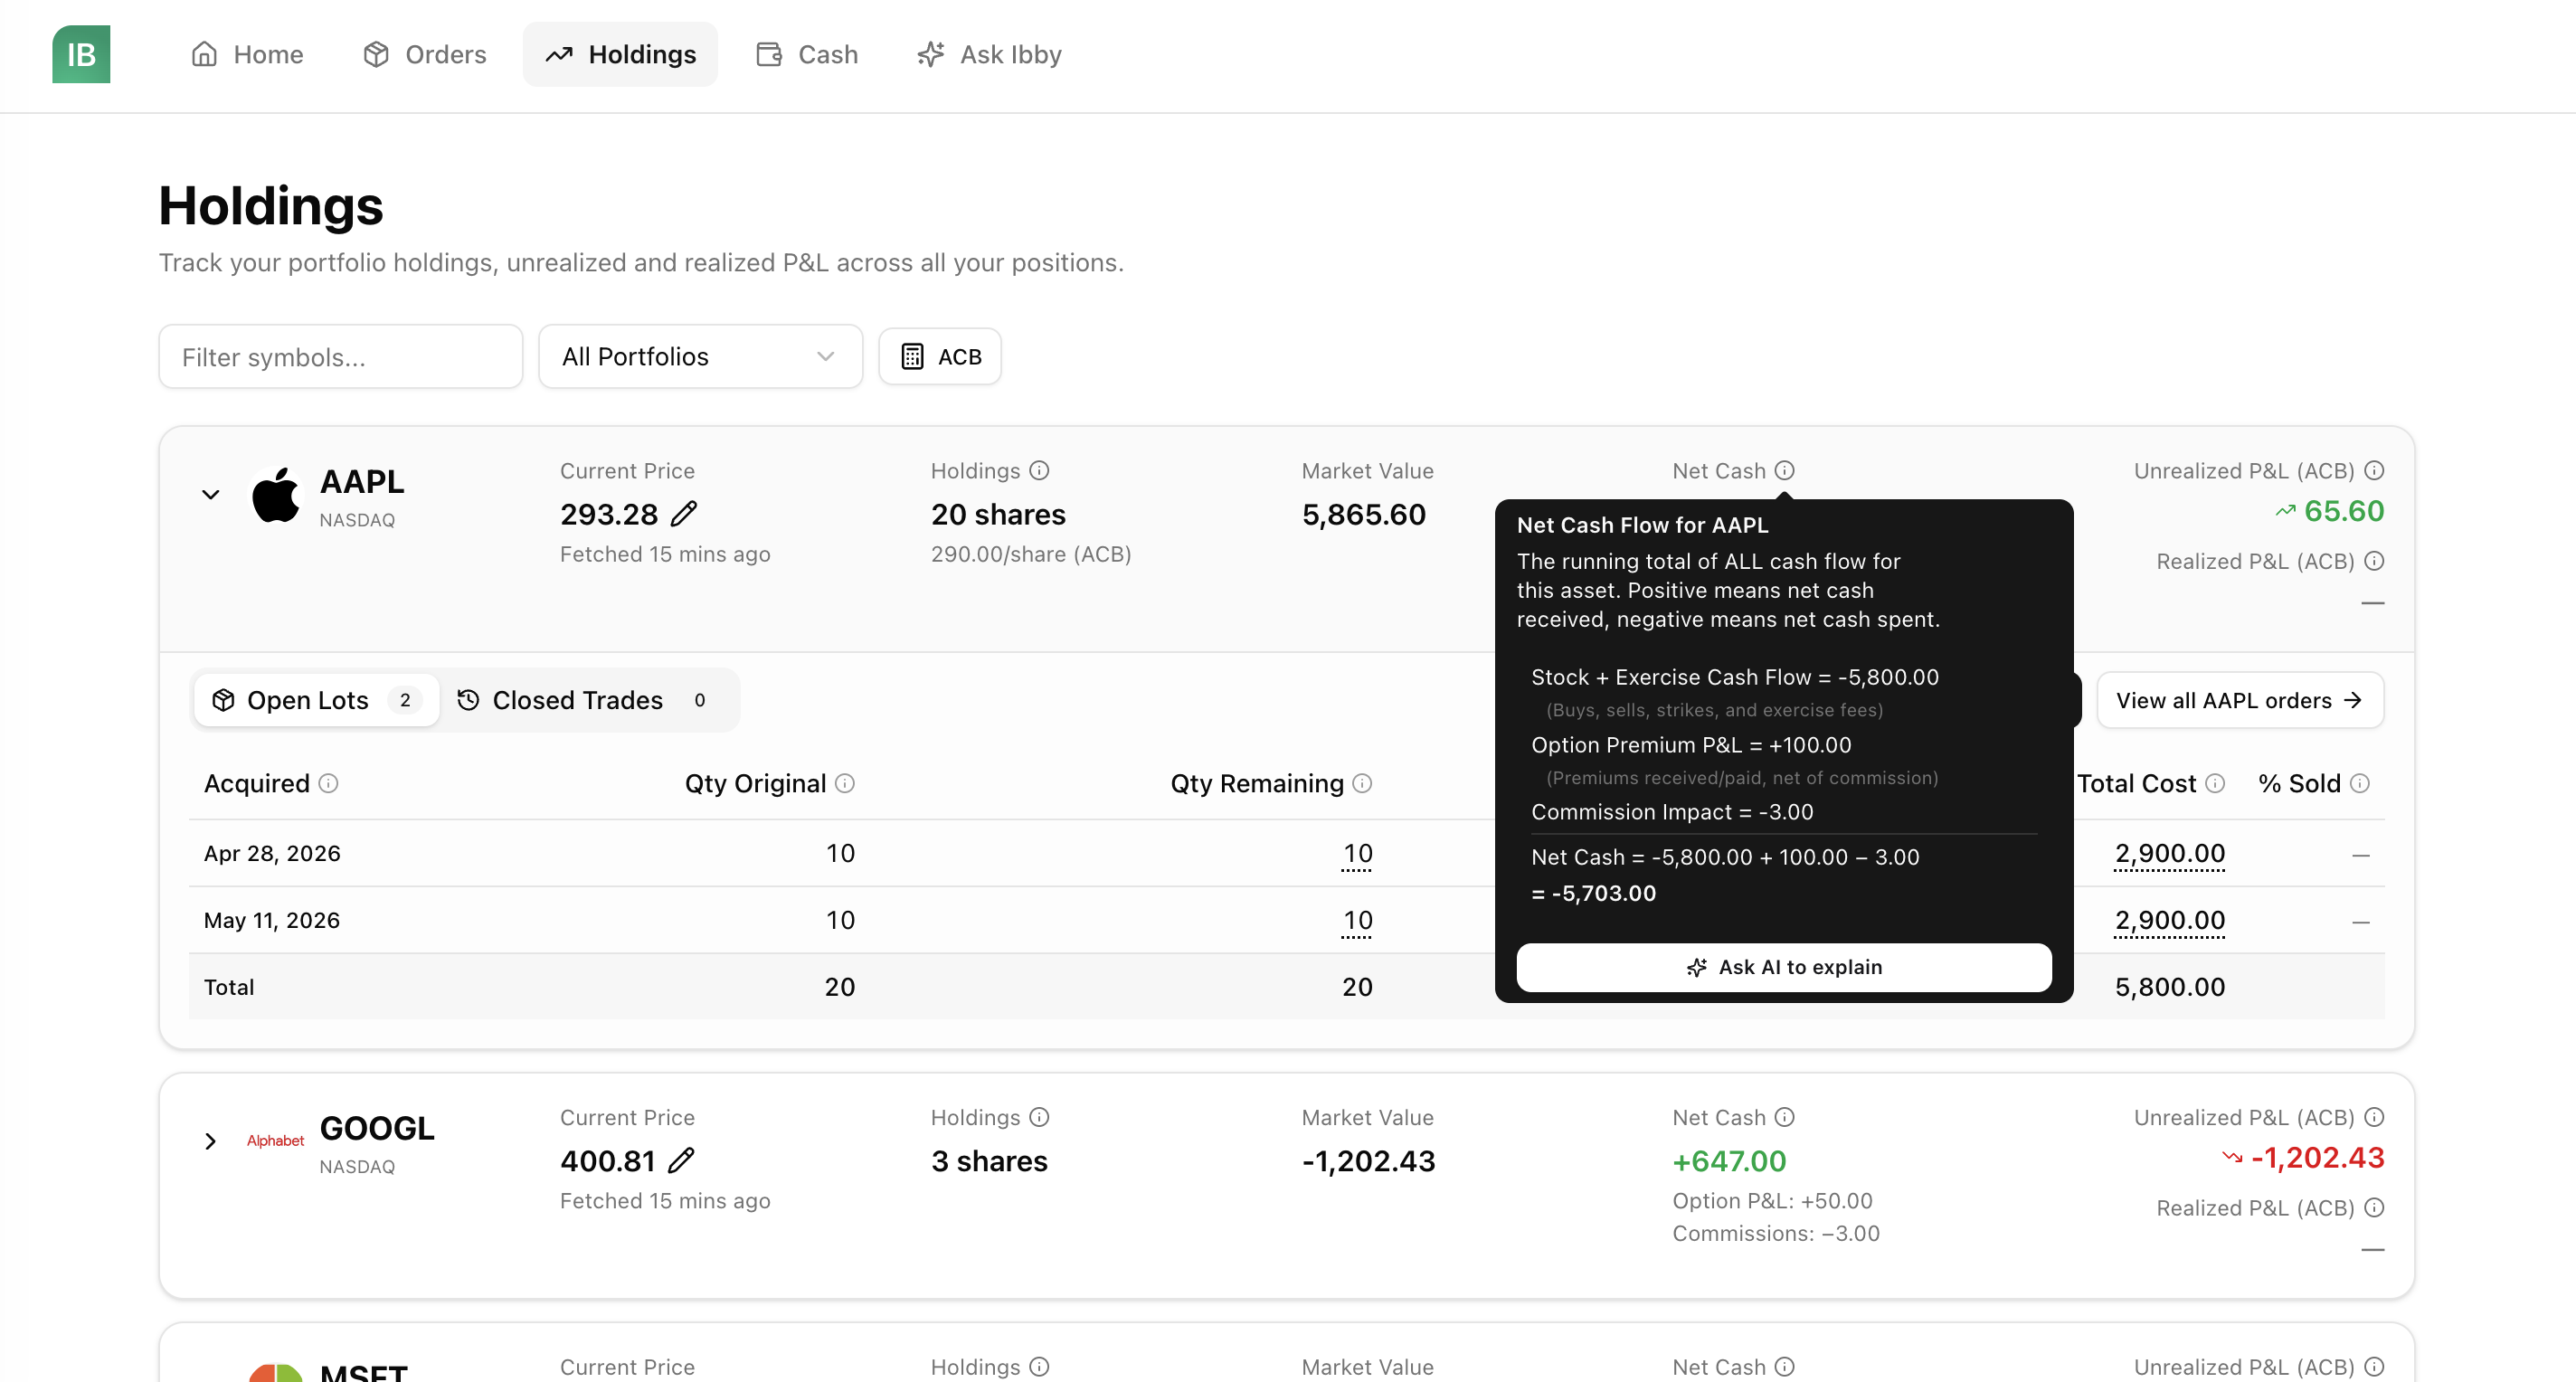Image resolution: width=2576 pixels, height=1382 pixels.
Task: Click GOOGL Net Cash info icon
Action: pos(1784,1117)
